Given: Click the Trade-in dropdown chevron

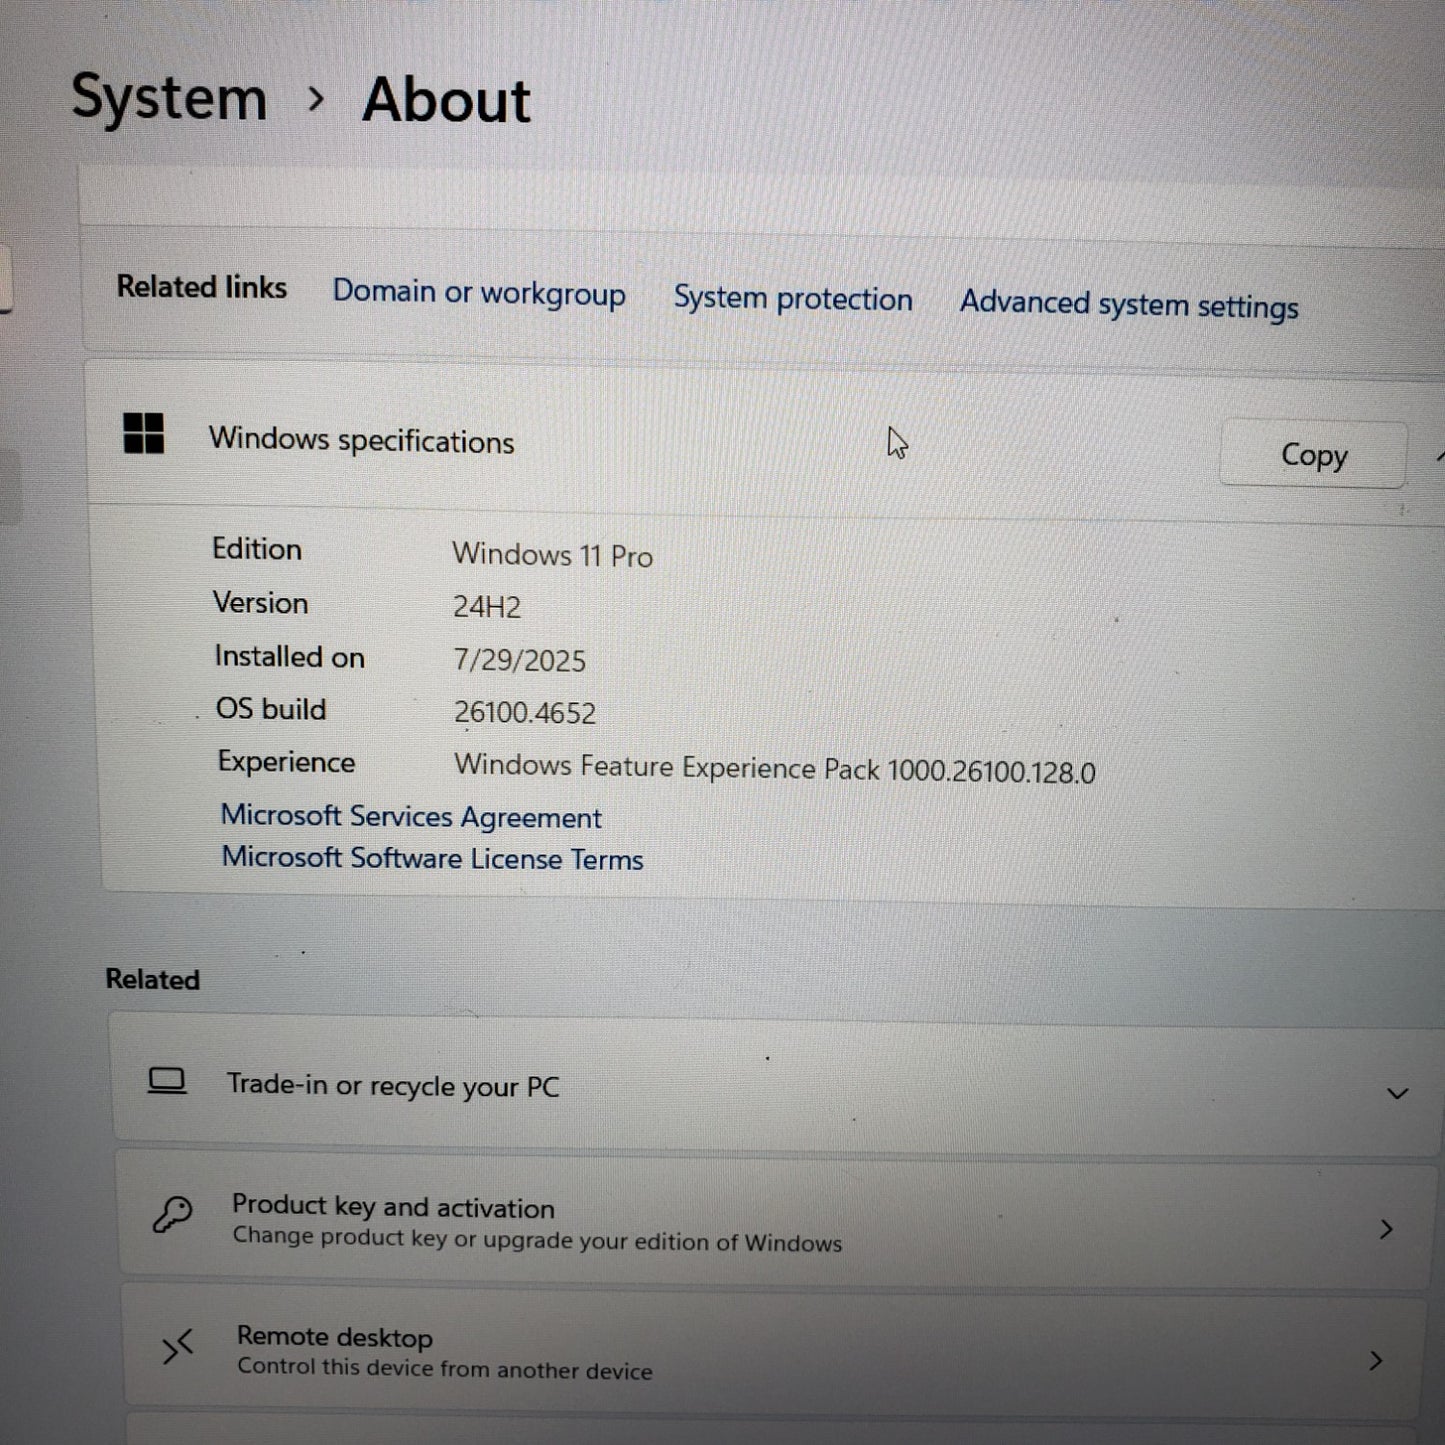Looking at the screenshot, I should tap(1397, 1093).
